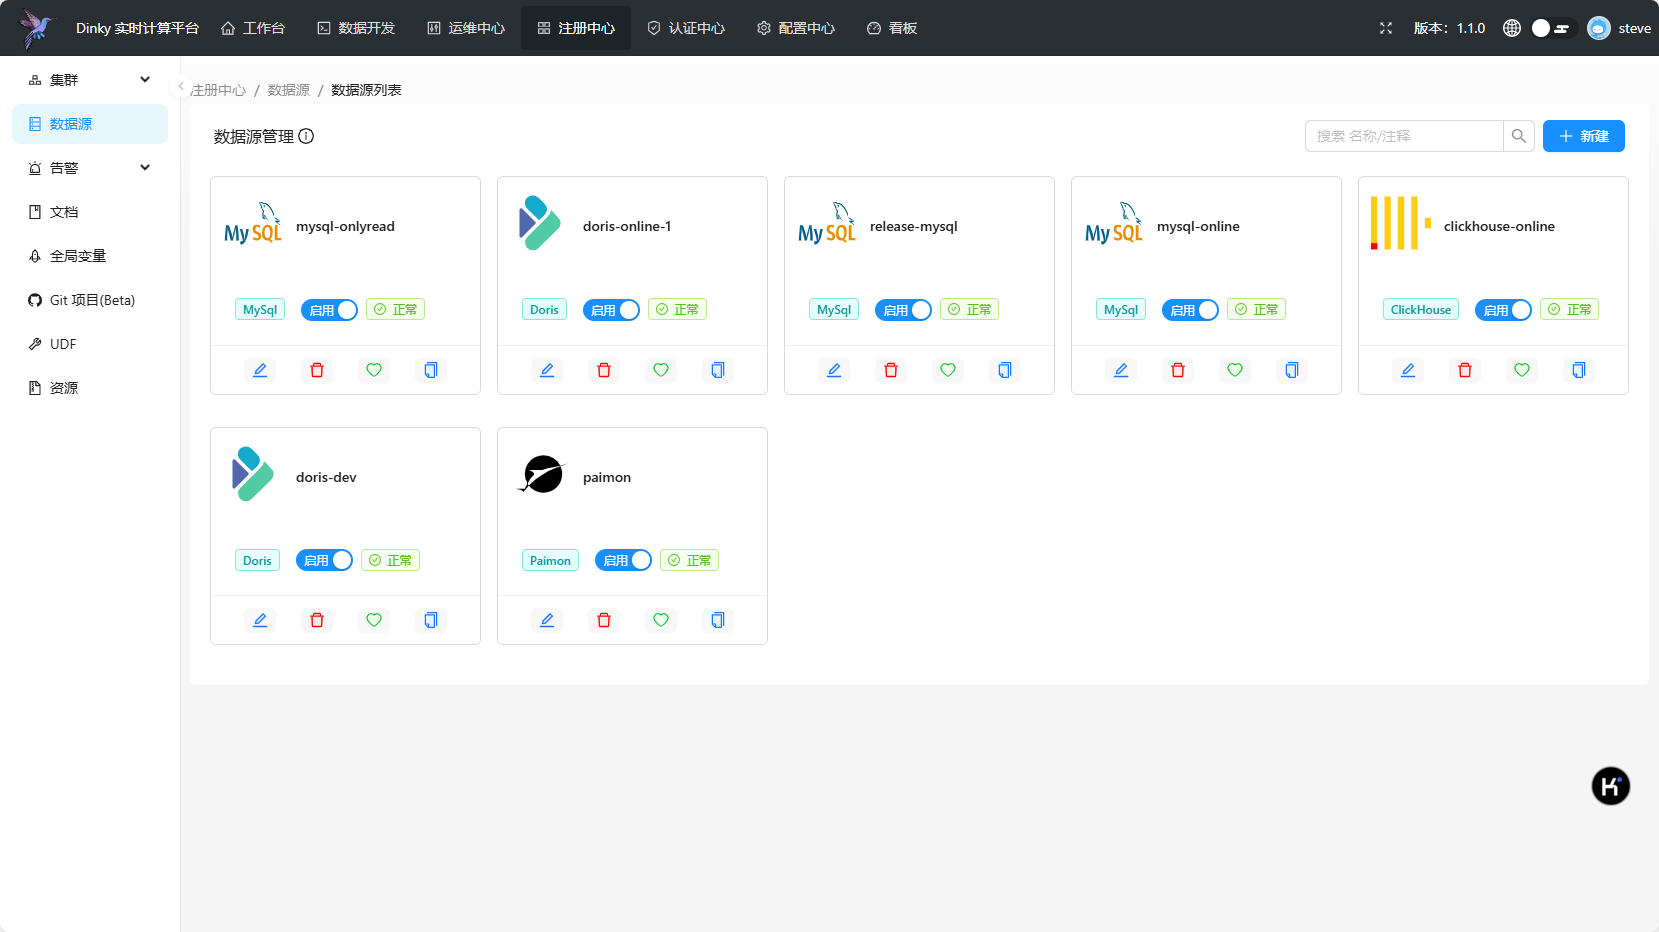Focus the 搜索 名称/注释 search field
This screenshot has height=932, width=1659.
1404,136
